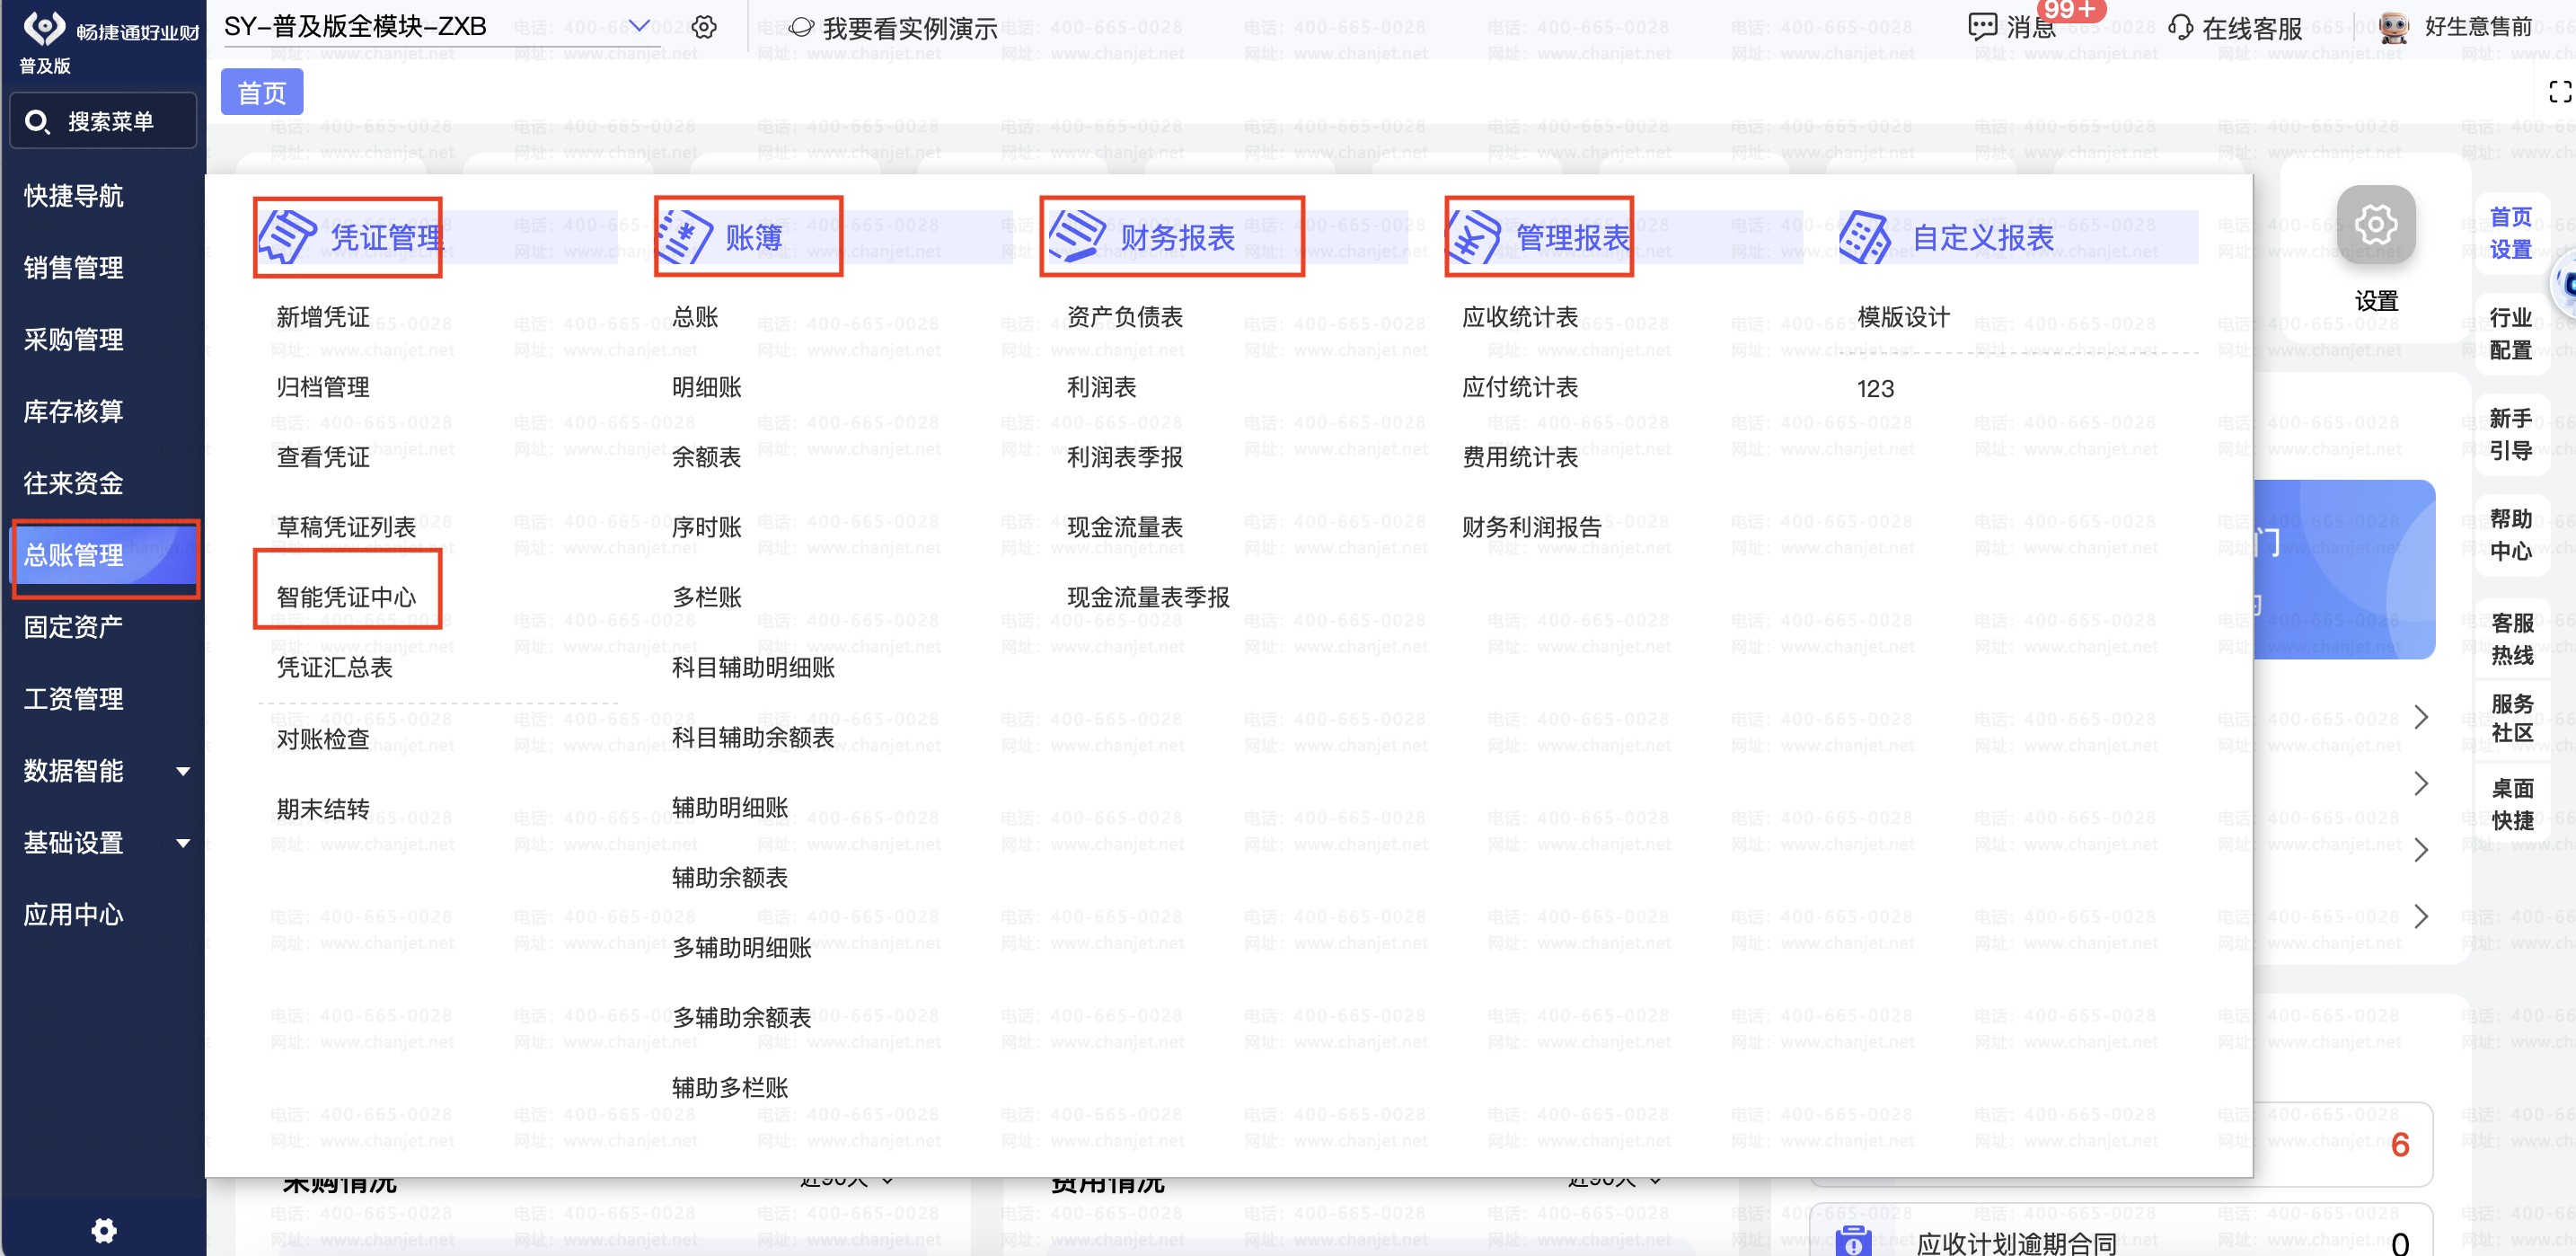Open 新增凭证 link
The image size is (2576, 1256).
(323, 317)
